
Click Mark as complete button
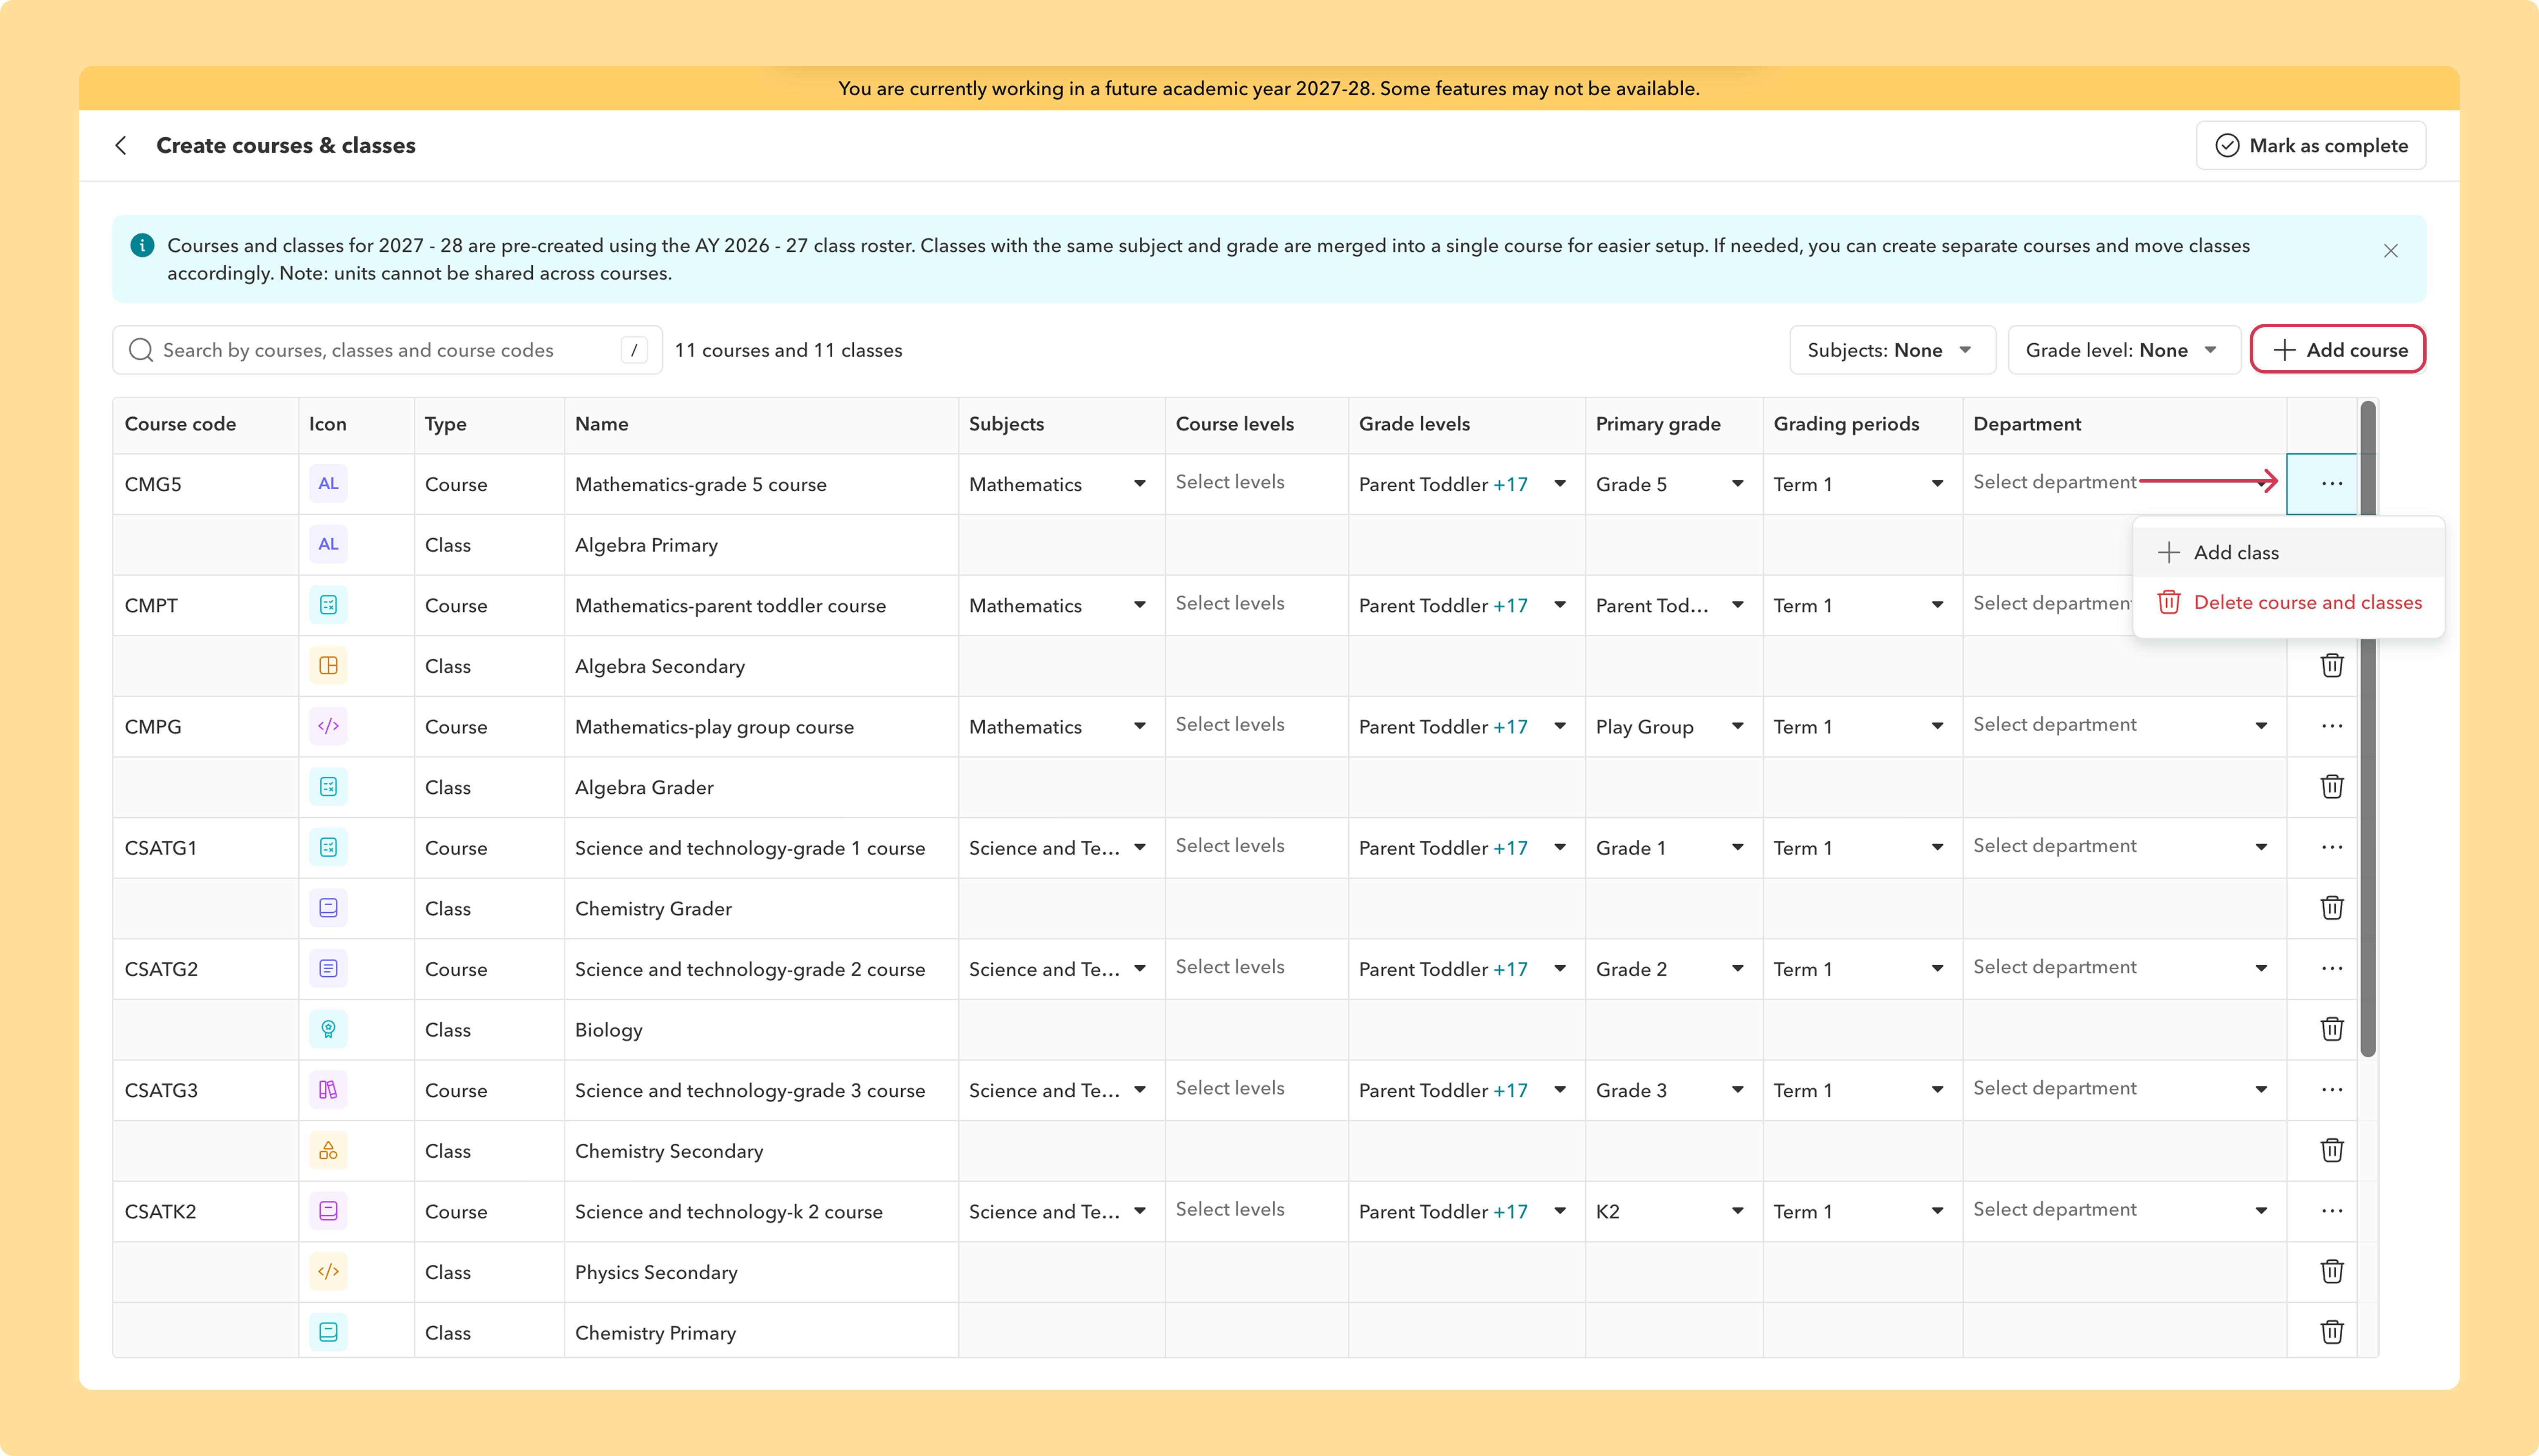point(2310,146)
